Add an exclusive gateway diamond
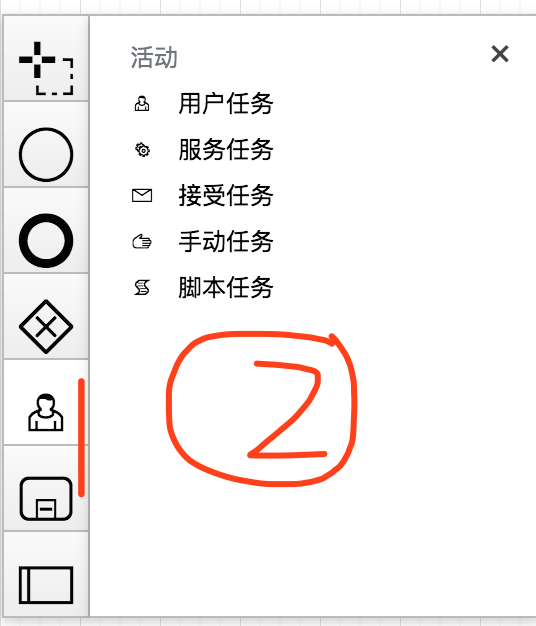 point(46,327)
